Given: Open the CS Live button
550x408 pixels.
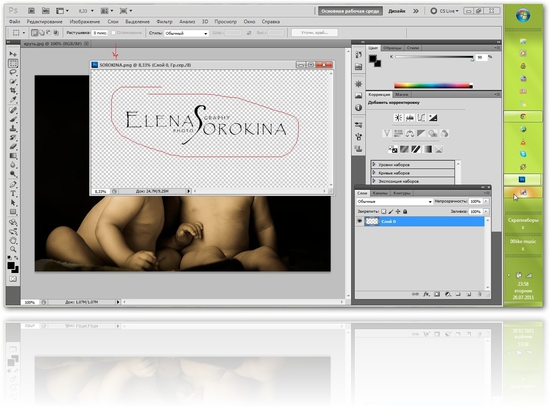Looking at the screenshot, I should 444,11.
